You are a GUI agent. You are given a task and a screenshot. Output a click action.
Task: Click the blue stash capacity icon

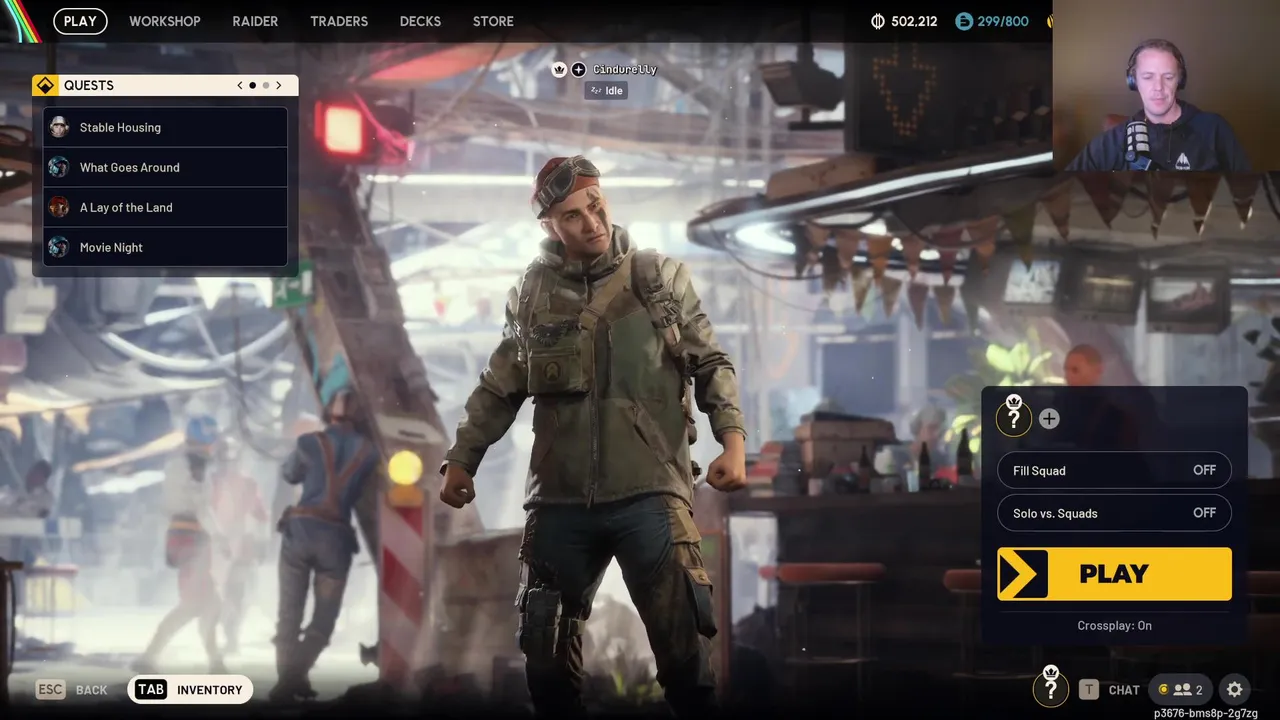coord(964,21)
